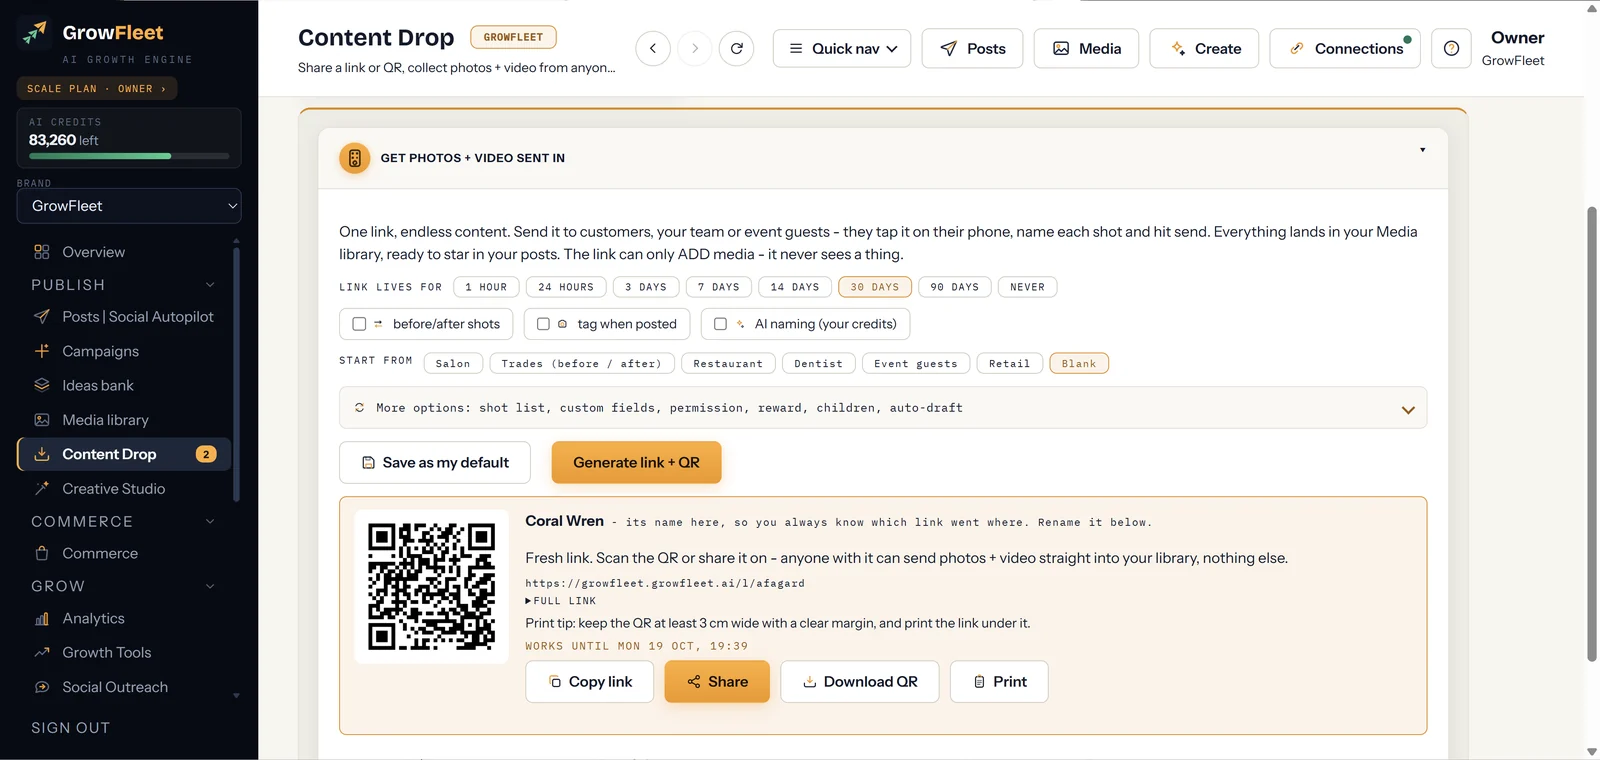Click the Campaigns plus icon in sidebar
The width and height of the screenshot is (1600, 760).
(42, 351)
